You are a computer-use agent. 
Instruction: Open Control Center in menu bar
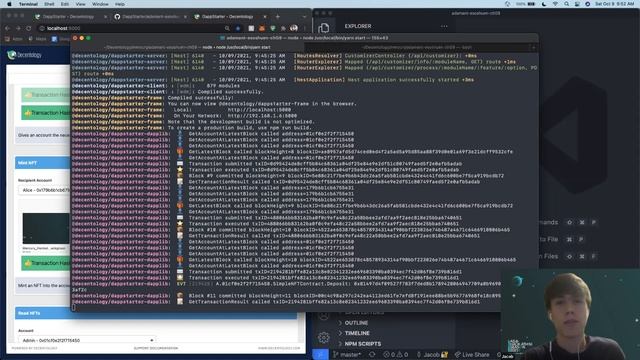pos(577,4)
